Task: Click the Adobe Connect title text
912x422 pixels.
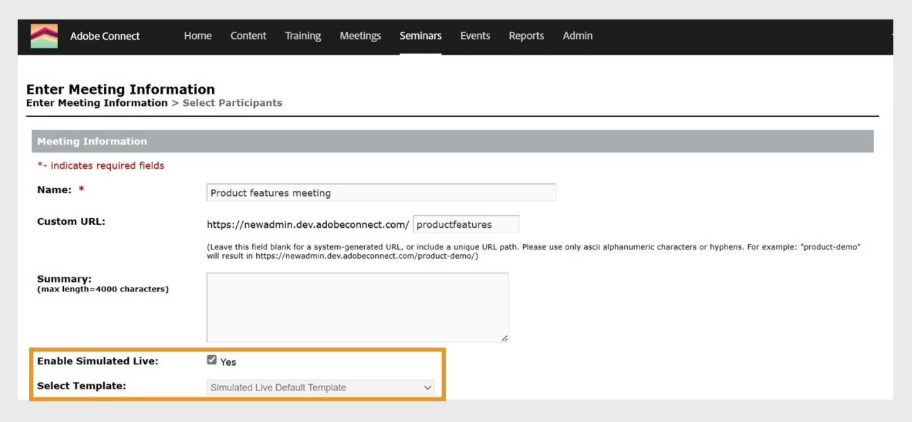Action: pos(105,36)
